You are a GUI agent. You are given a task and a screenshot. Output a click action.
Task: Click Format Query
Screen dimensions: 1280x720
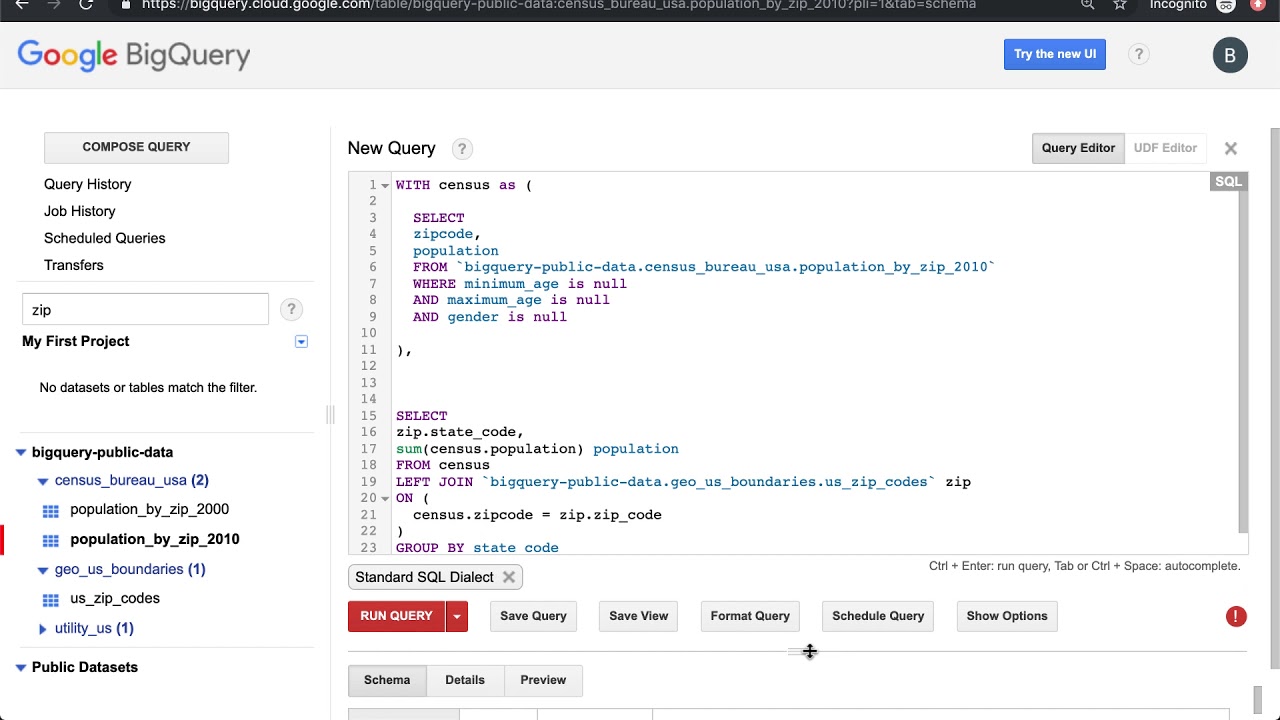click(750, 616)
